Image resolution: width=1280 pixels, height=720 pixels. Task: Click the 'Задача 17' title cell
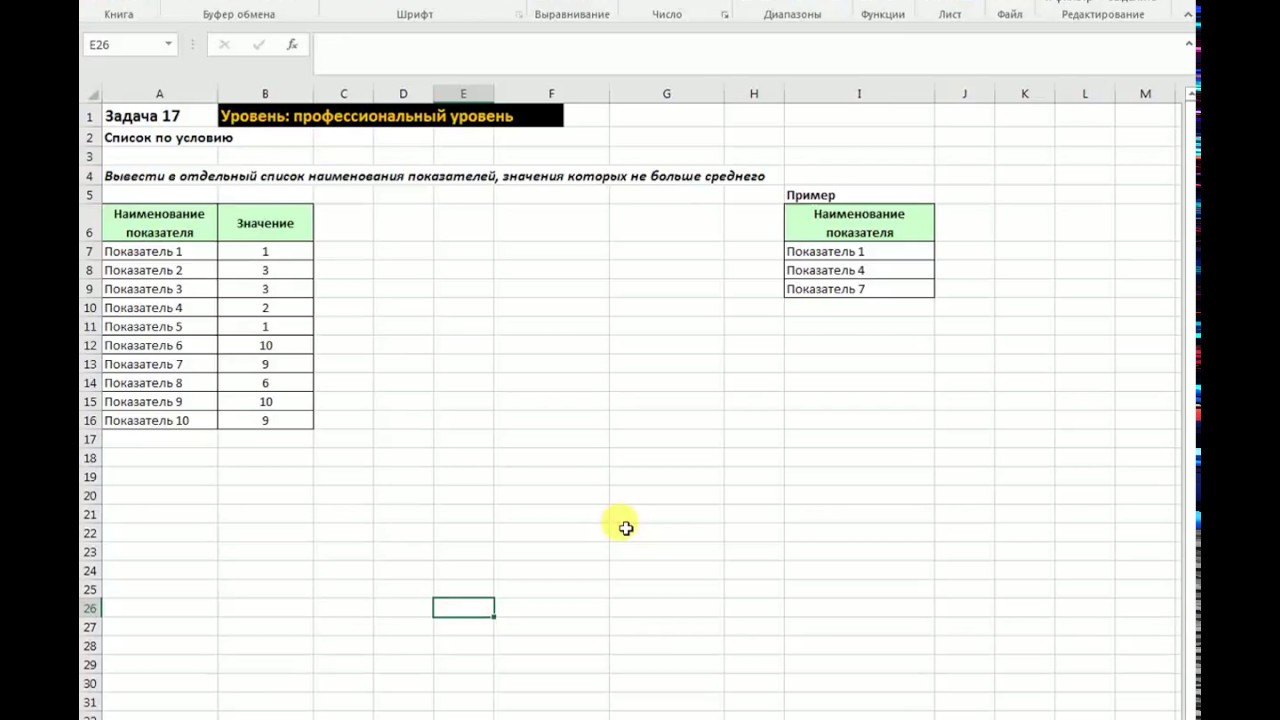[159, 116]
